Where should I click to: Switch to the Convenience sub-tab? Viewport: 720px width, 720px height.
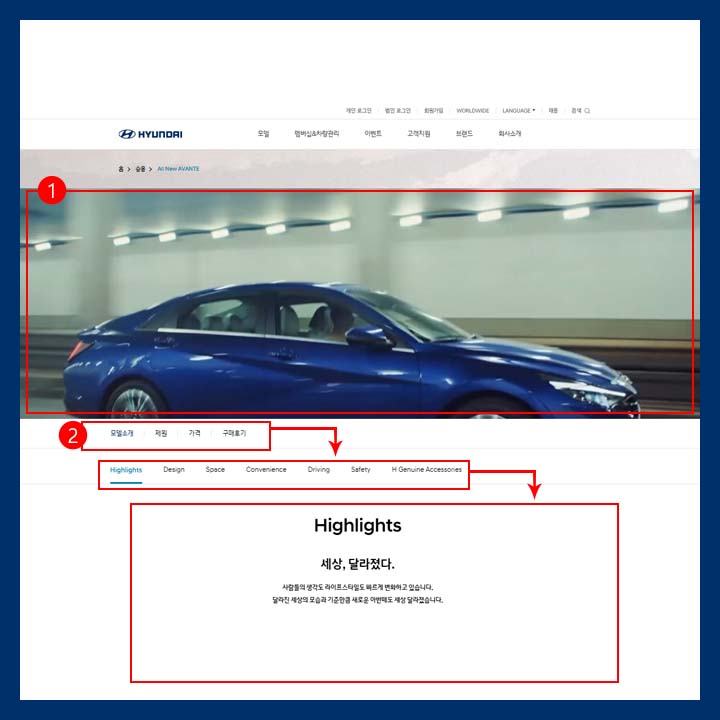(266, 469)
